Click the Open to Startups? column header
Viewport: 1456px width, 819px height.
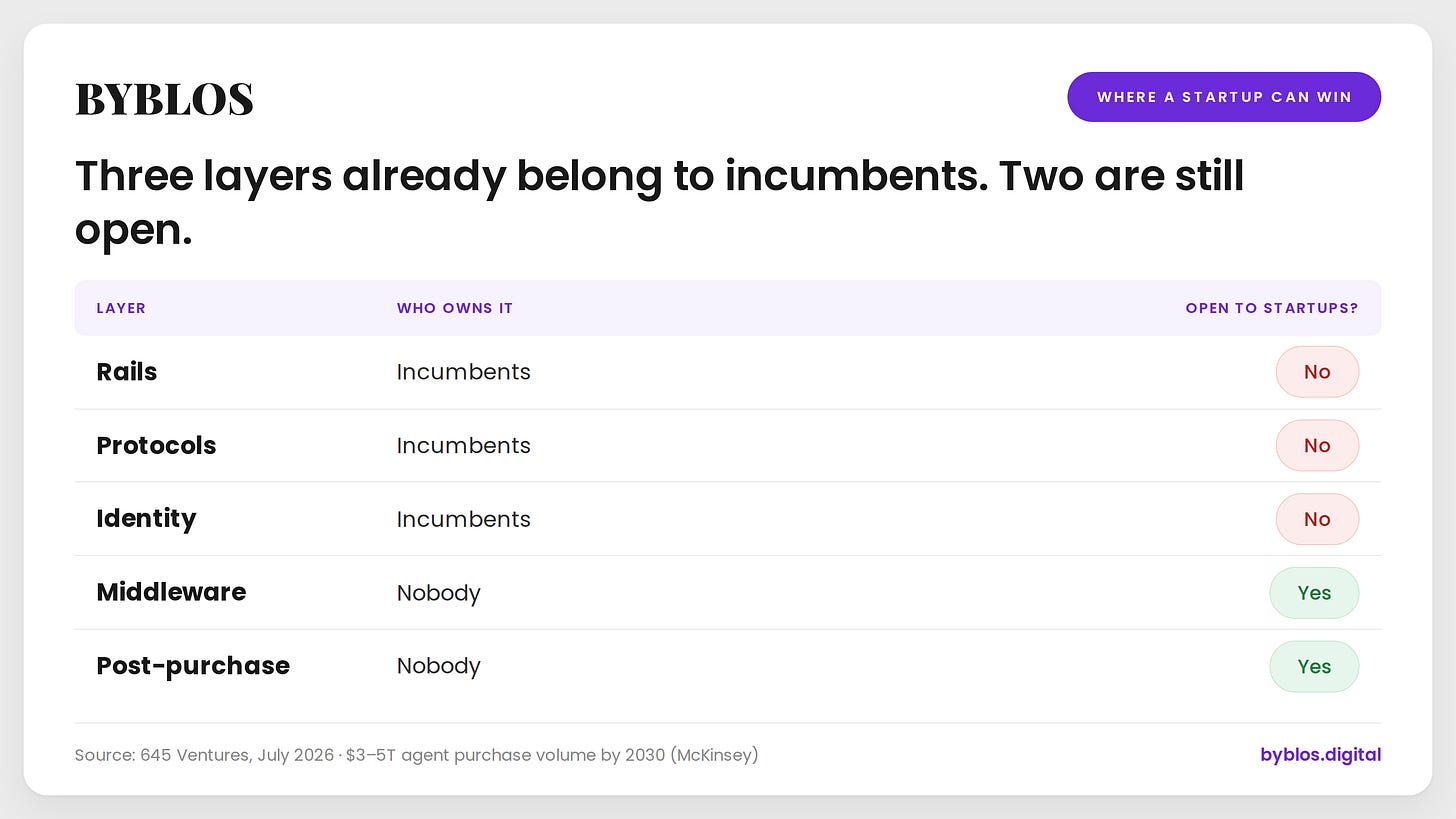click(1272, 308)
